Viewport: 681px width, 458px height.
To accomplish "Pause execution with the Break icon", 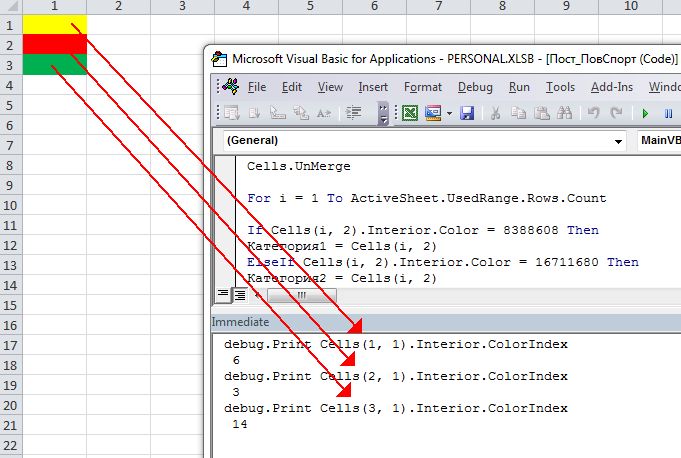I will tap(668, 114).
